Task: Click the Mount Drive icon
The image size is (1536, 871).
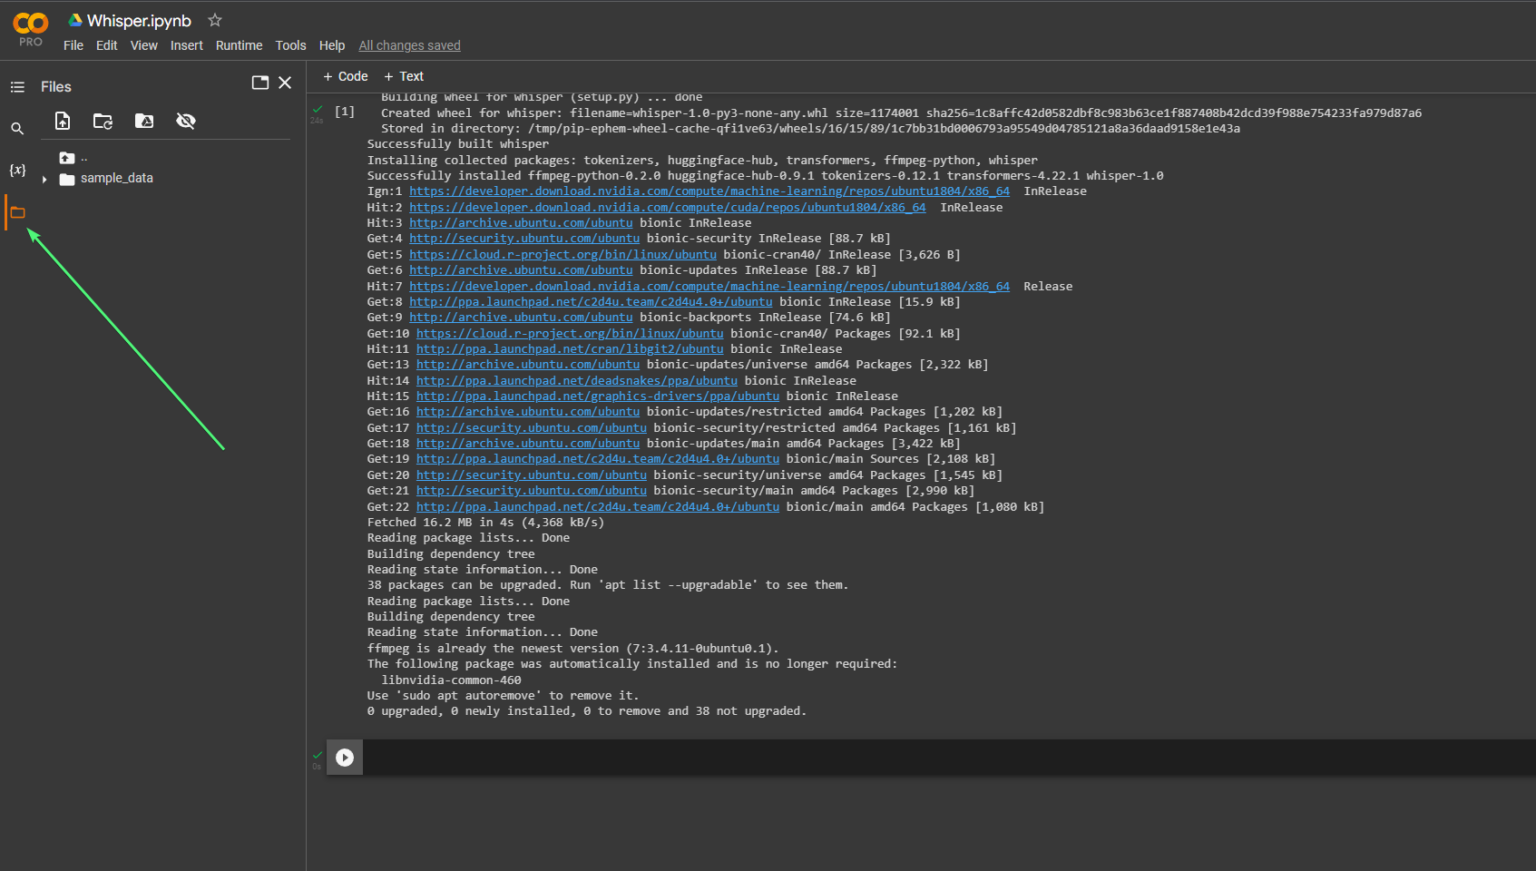Action: [x=144, y=121]
